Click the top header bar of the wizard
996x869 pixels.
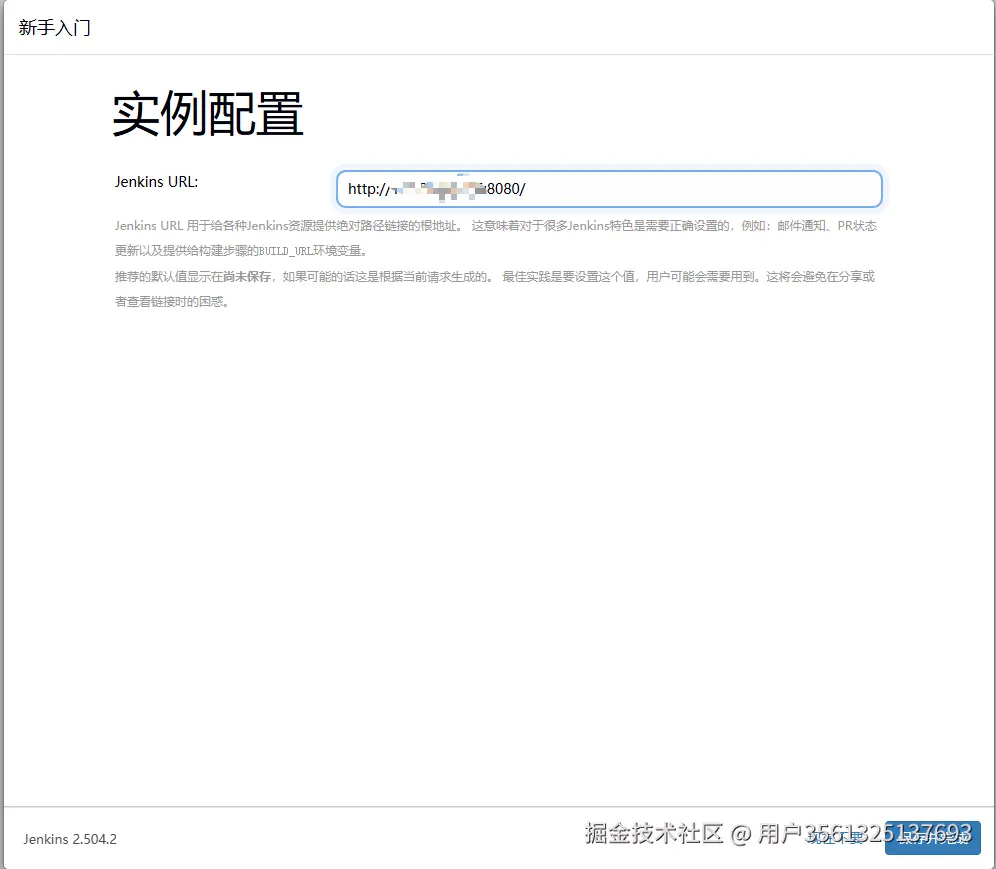[498, 27]
